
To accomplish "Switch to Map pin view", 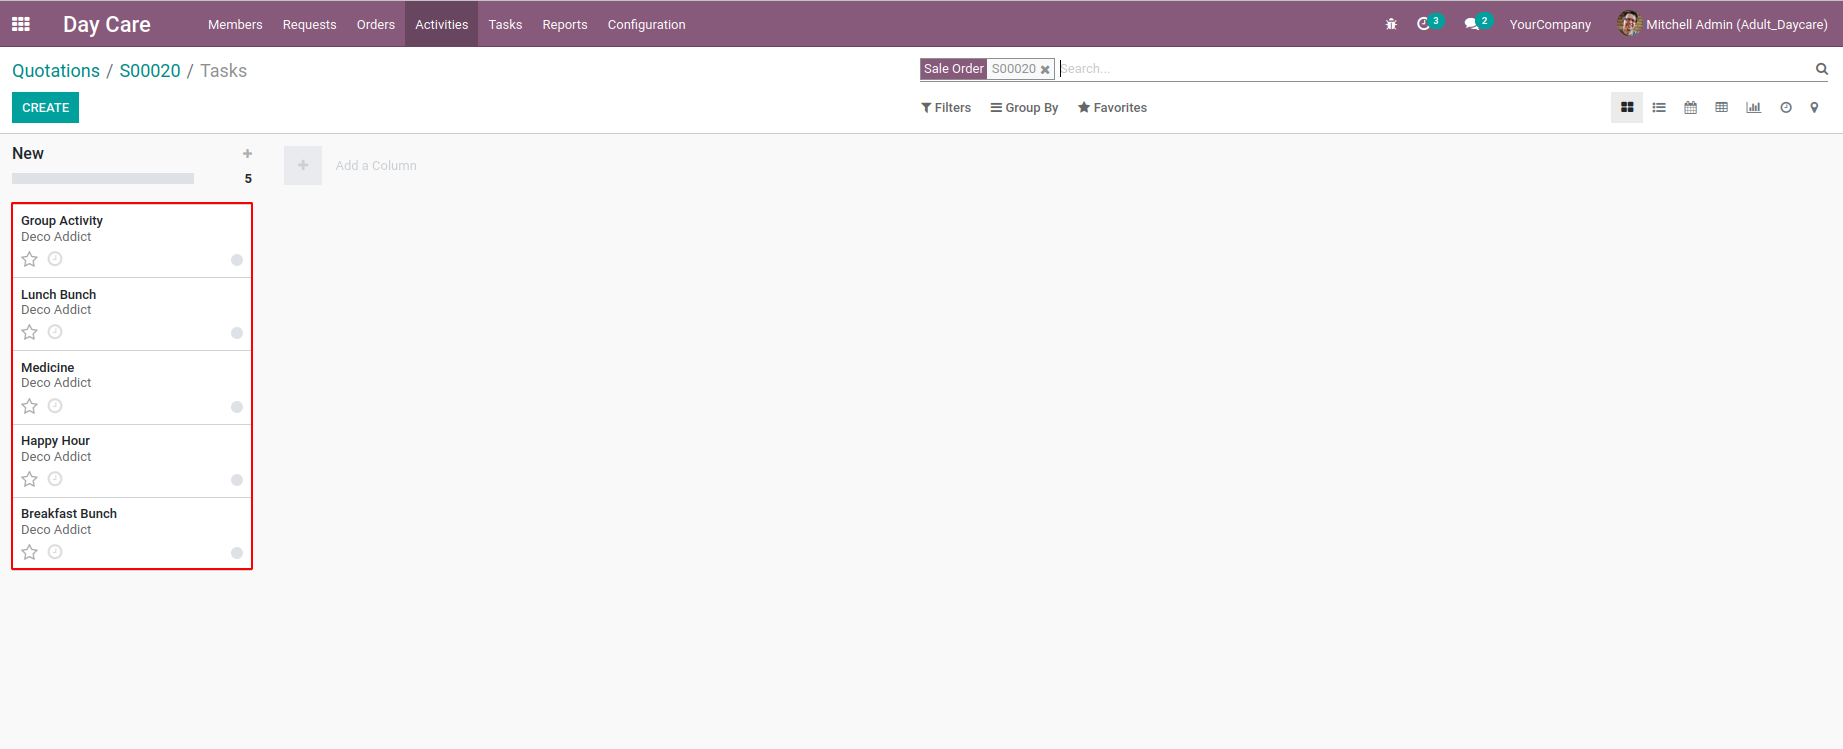I will (1814, 107).
